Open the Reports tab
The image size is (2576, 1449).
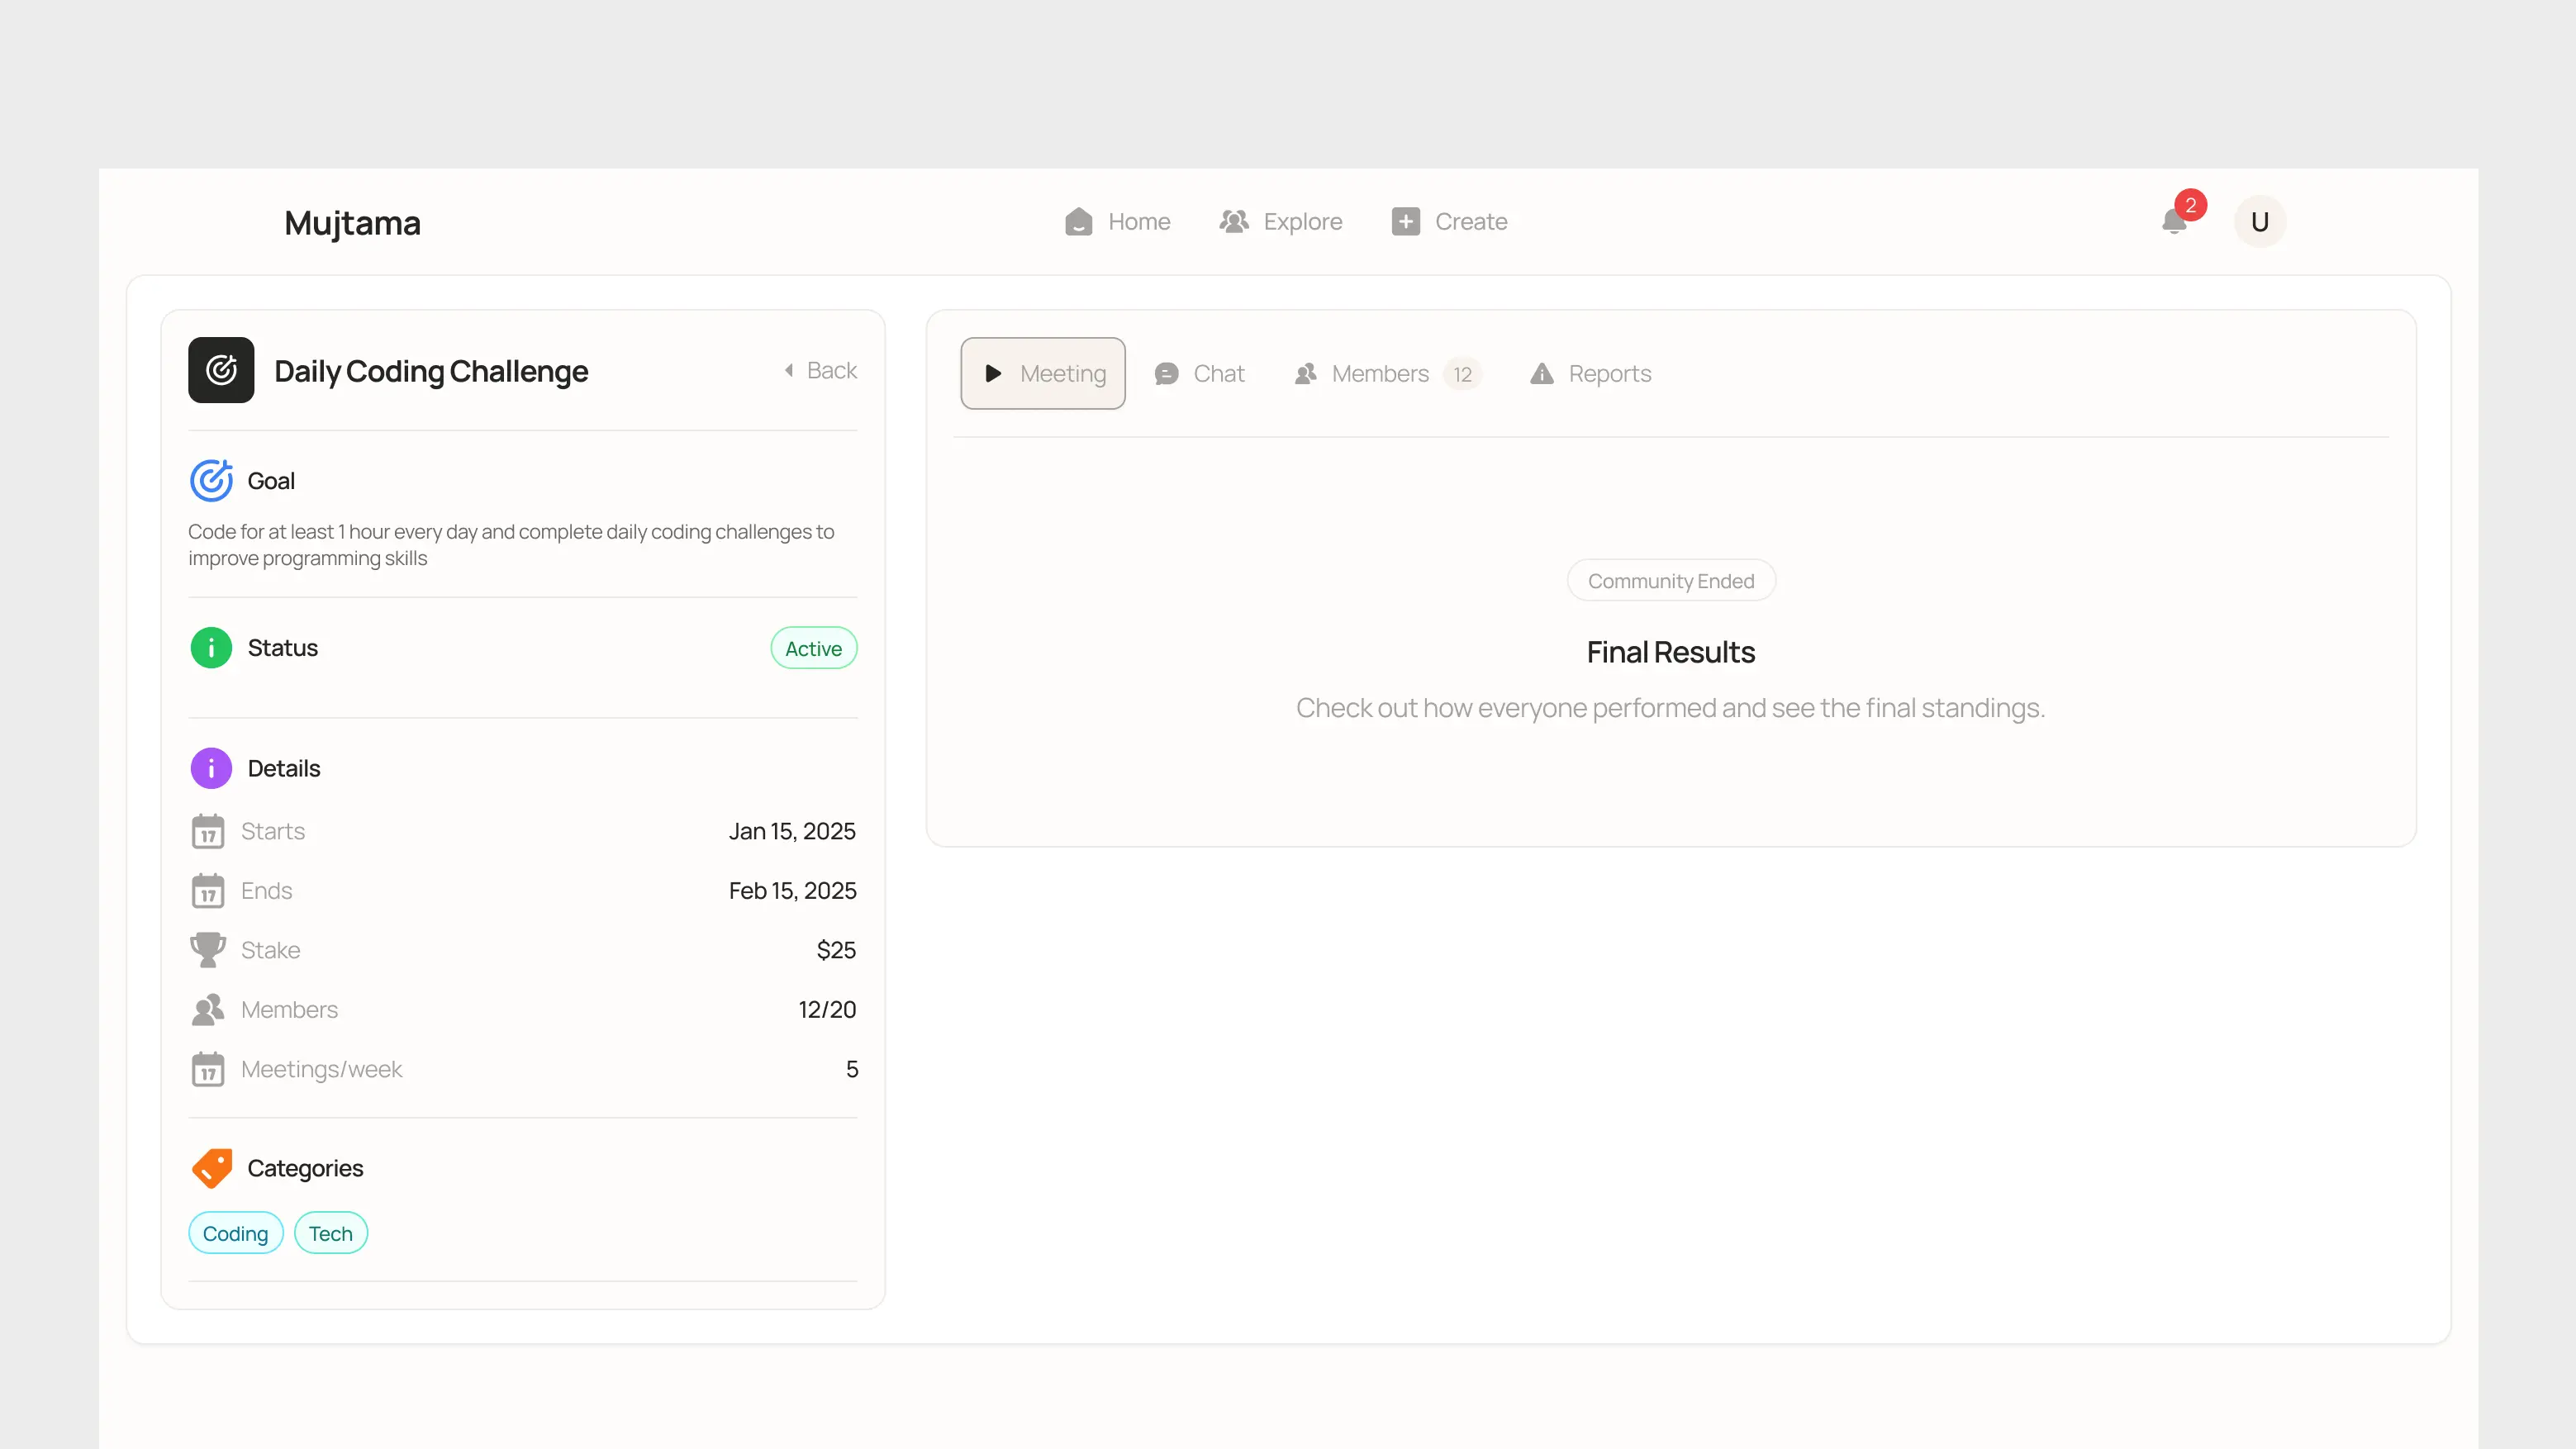coord(1590,374)
